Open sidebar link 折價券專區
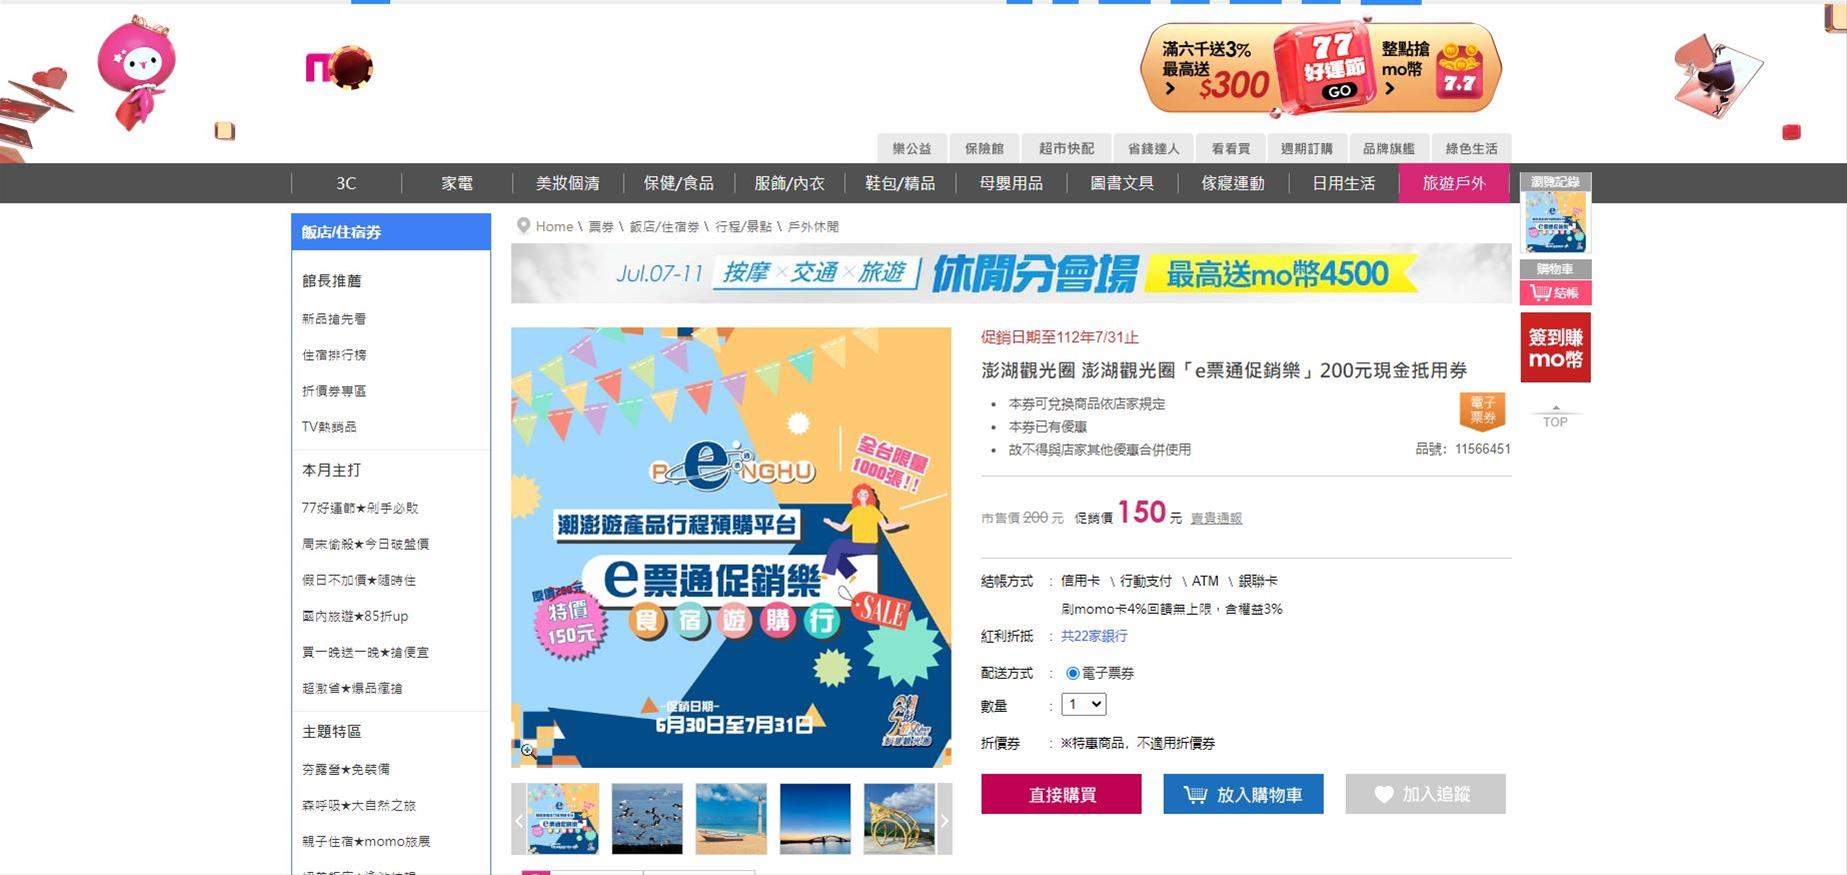Screen dimensions: 1847x875 coord(334,391)
